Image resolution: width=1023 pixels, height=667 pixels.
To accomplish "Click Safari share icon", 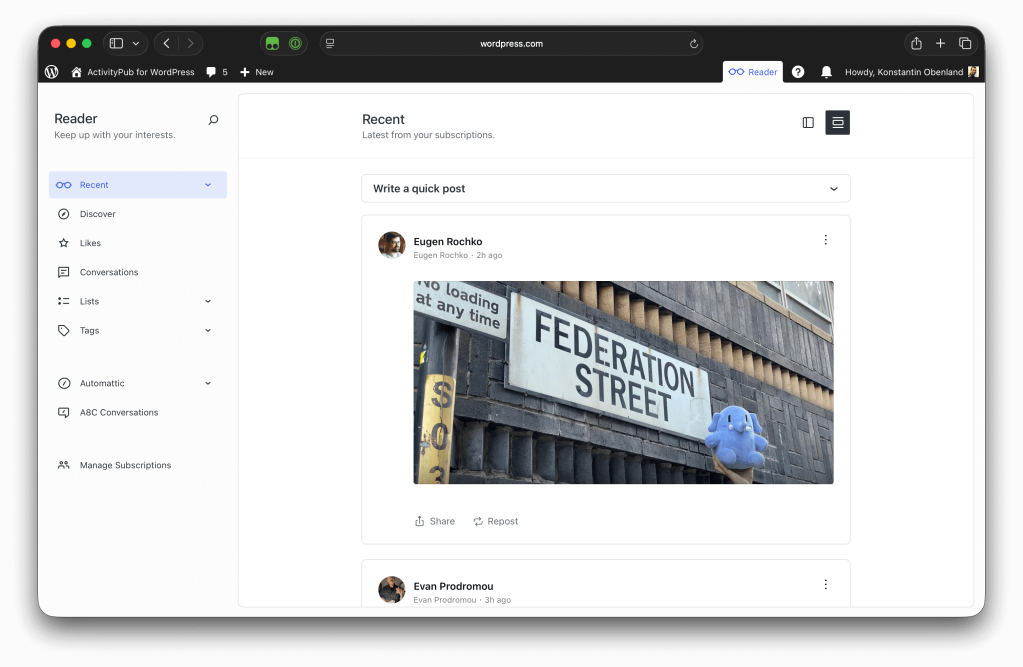I will coord(916,44).
